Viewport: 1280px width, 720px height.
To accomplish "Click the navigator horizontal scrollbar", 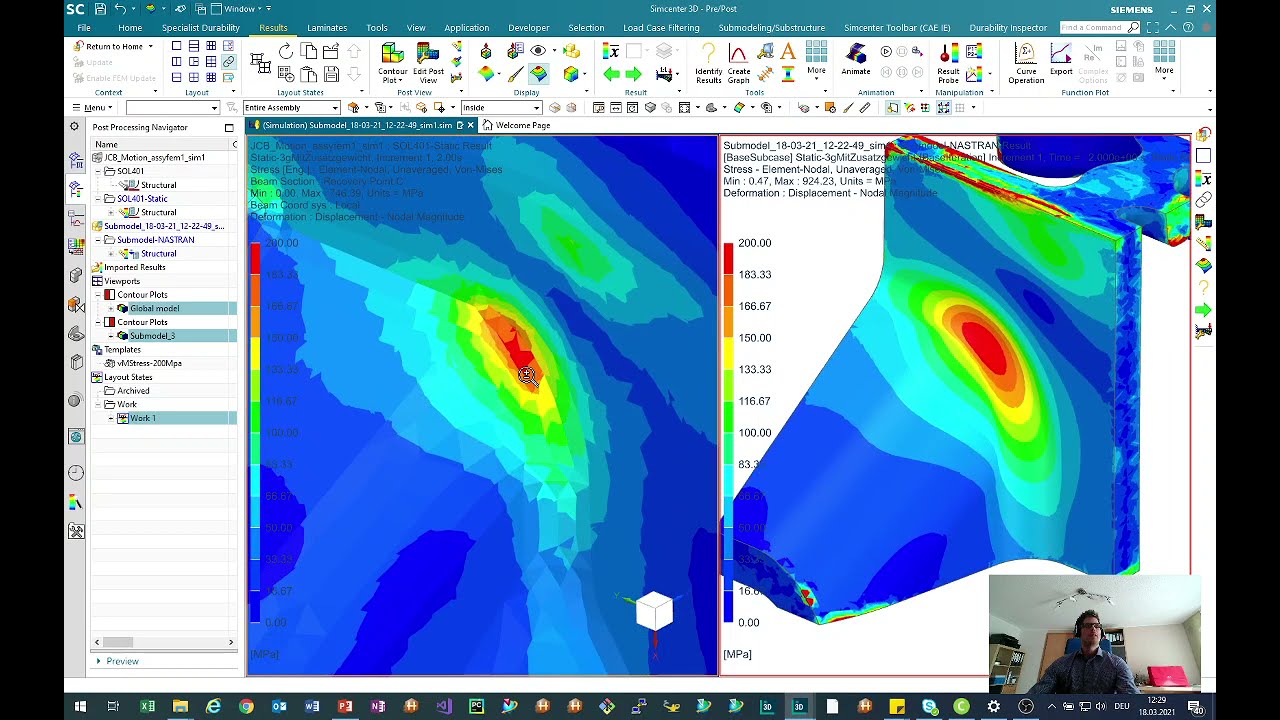I will tap(164, 642).
